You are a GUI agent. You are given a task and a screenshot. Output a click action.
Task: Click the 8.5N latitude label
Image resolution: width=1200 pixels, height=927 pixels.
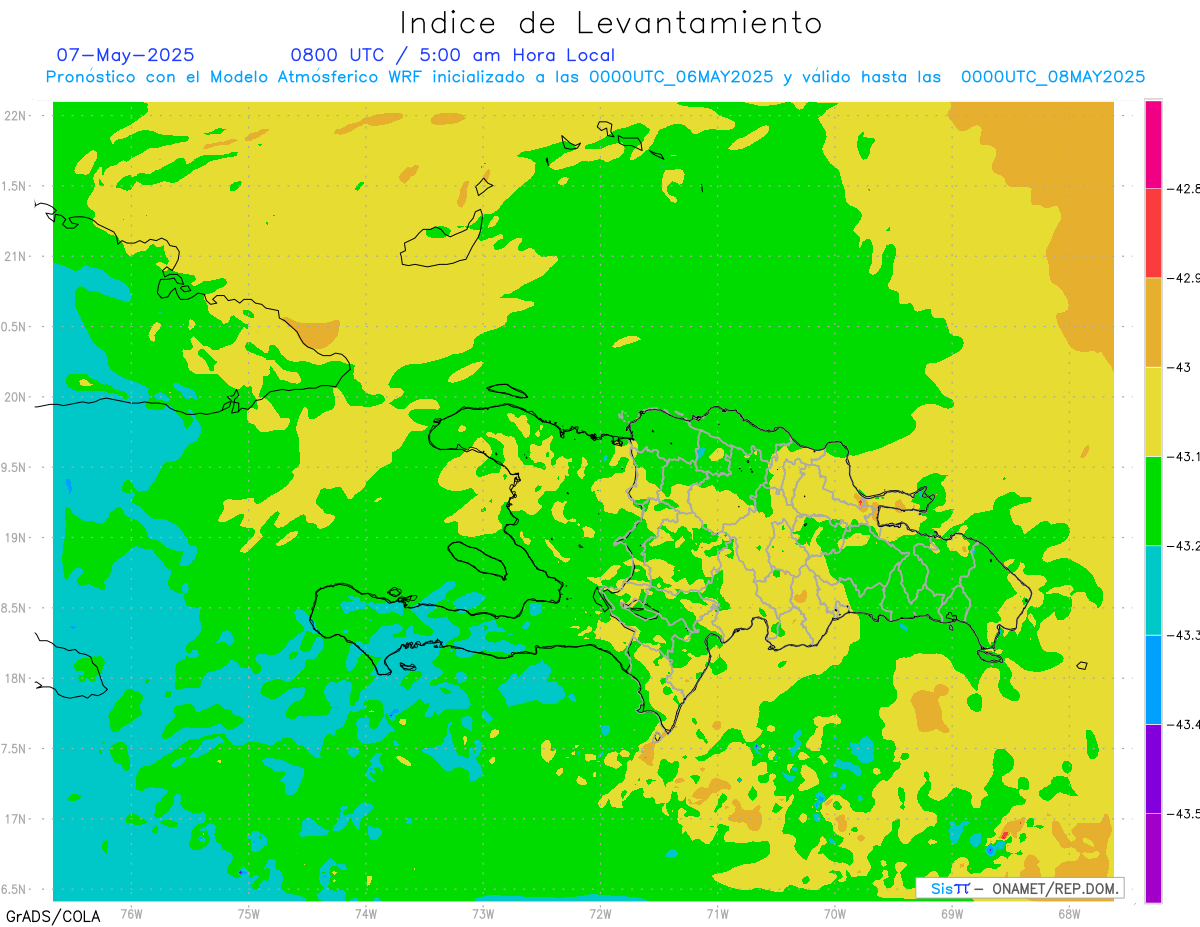click(14, 608)
